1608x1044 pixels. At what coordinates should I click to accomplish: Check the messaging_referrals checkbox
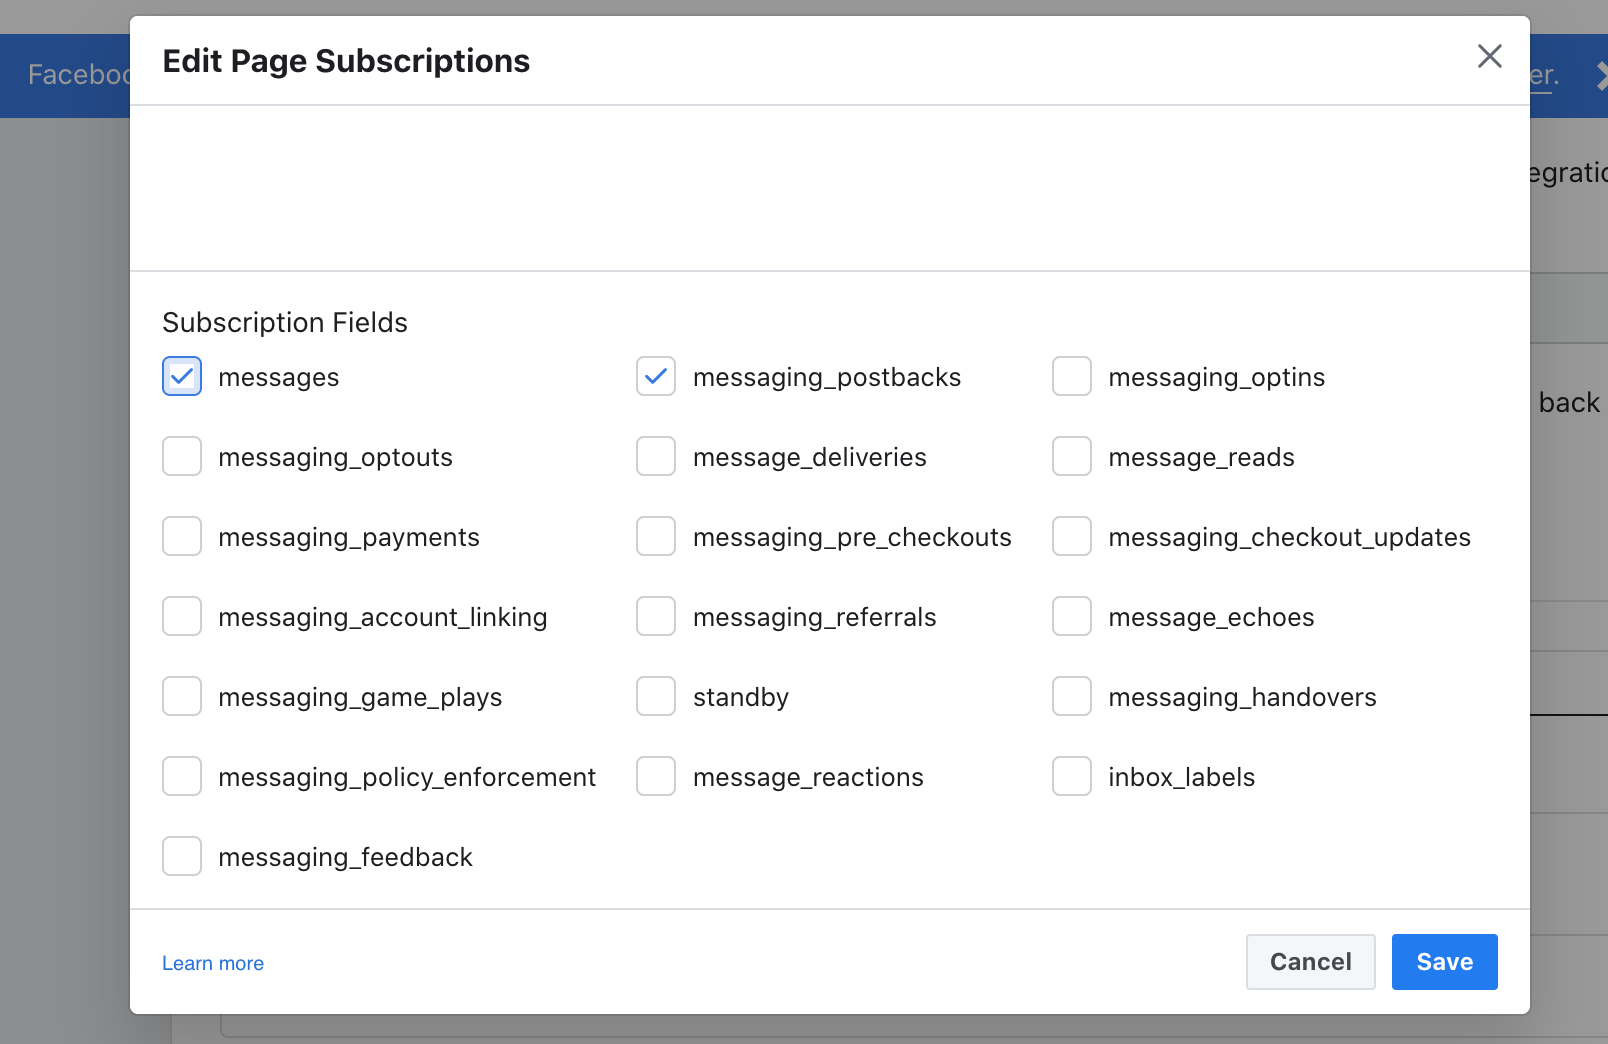pyautogui.click(x=656, y=617)
